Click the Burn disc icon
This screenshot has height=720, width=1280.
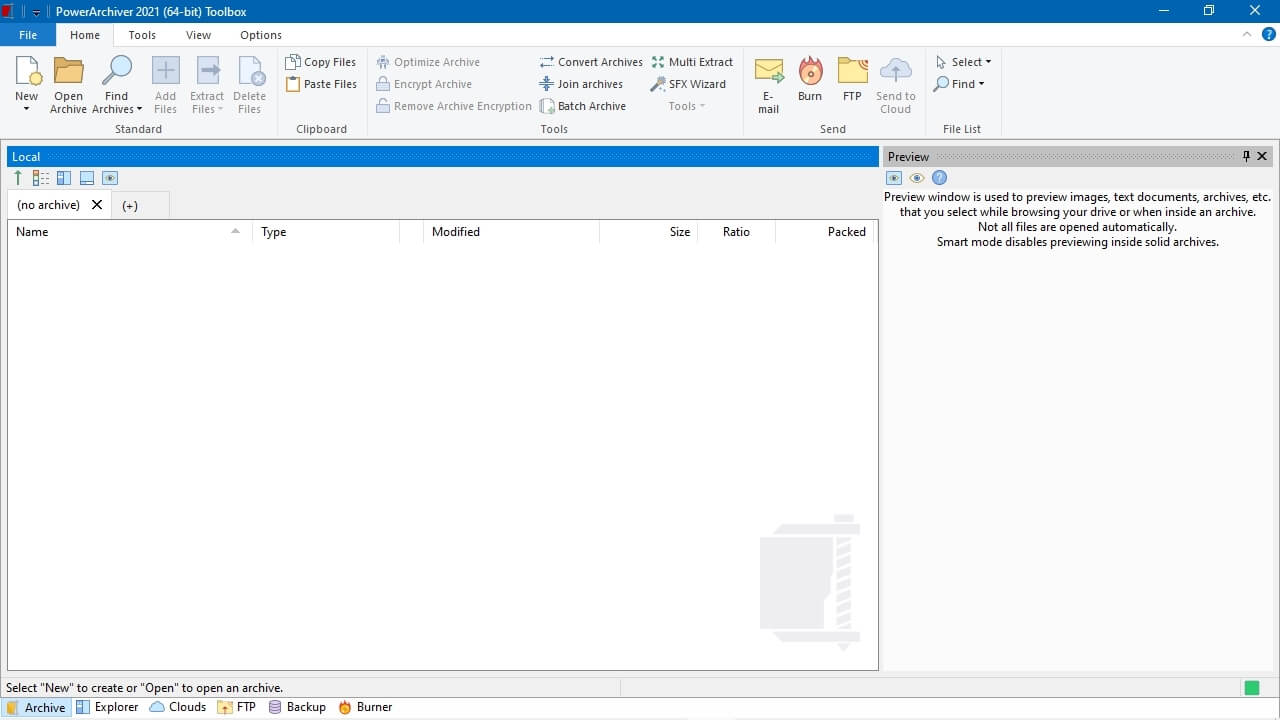[x=810, y=72]
